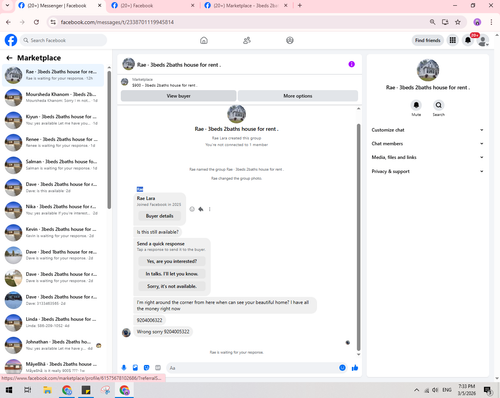The width and height of the screenshot is (500, 398).
Task: Reply to Rae Lara's message with the arrow icon
Action: pyautogui.click(x=201, y=209)
